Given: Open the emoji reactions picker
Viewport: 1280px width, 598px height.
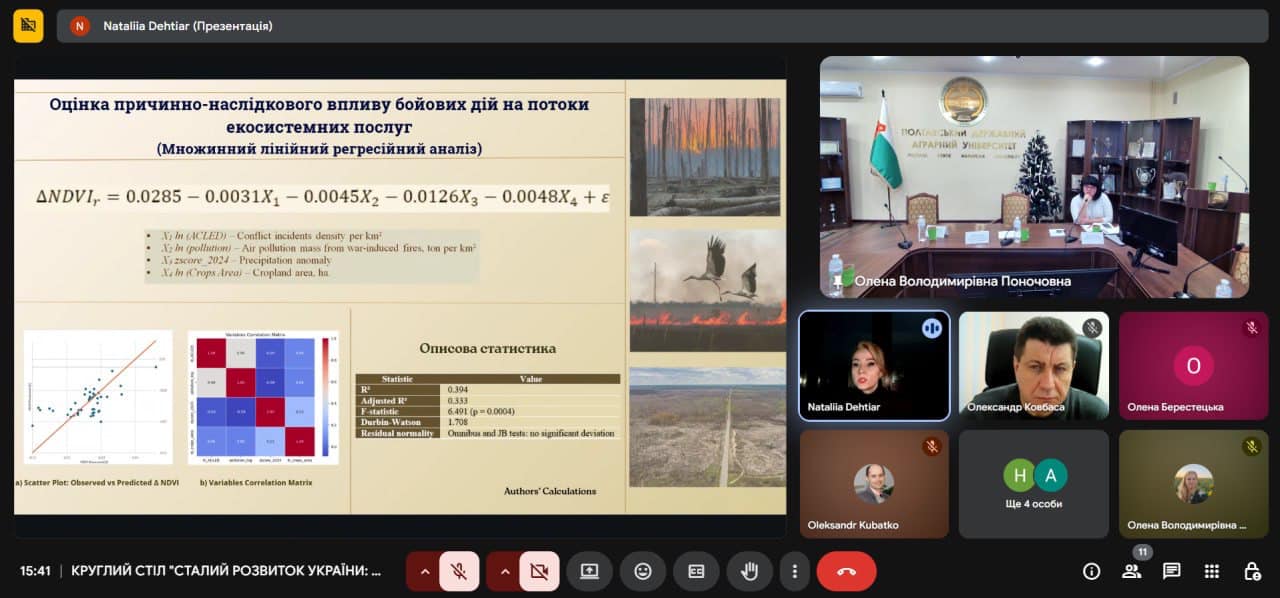Looking at the screenshot, I should (643, 571).
